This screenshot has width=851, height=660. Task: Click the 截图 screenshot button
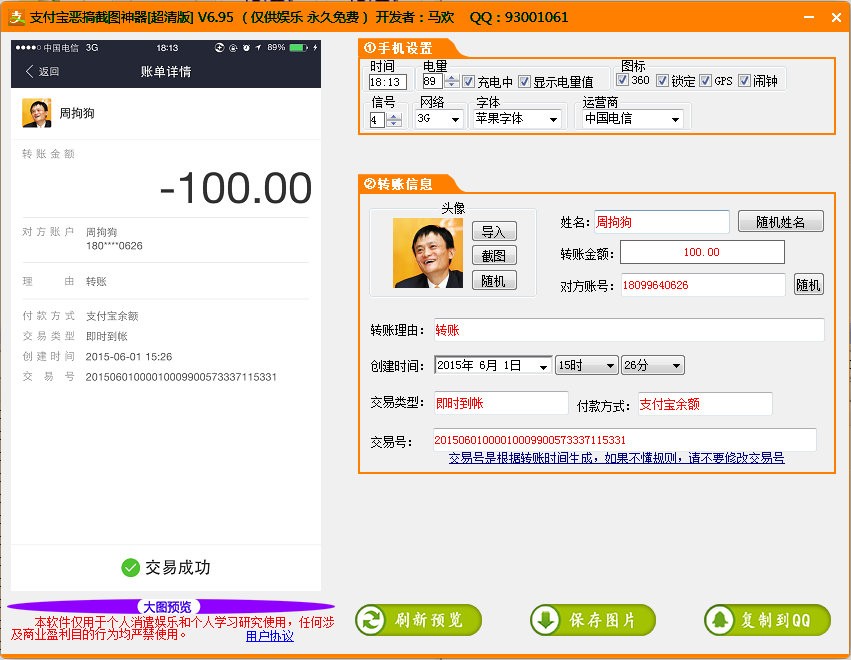(494, 255)
